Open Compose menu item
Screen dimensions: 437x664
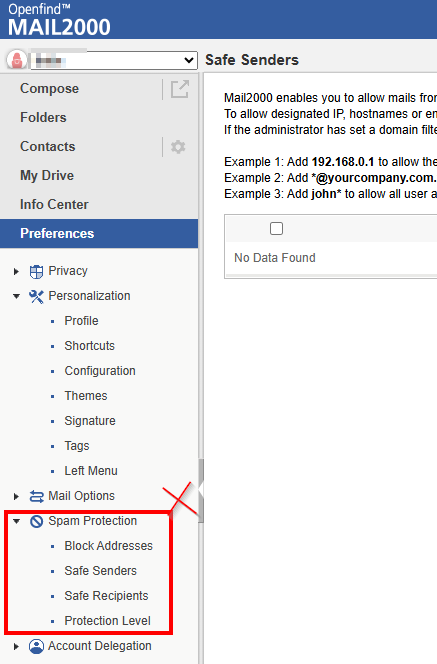[49, 89]
